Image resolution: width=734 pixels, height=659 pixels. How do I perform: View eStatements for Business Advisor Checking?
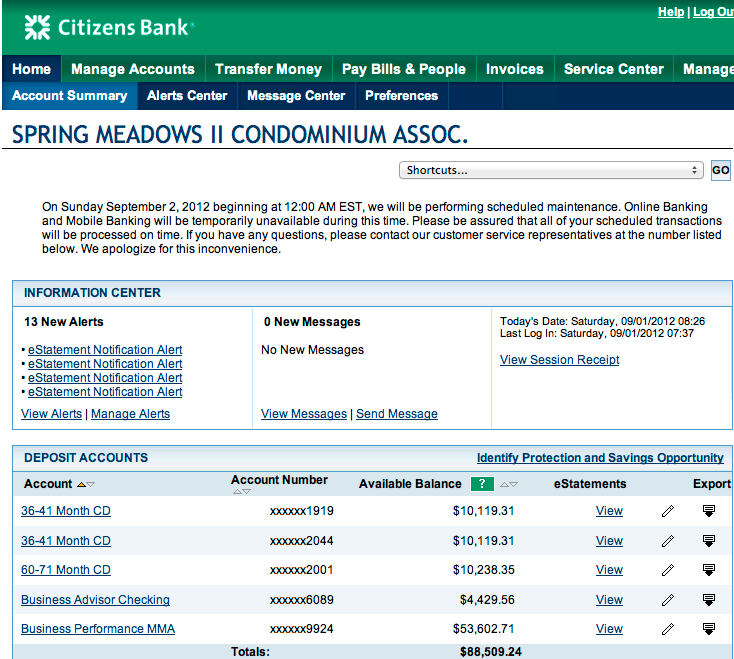[x=609, y=600]
